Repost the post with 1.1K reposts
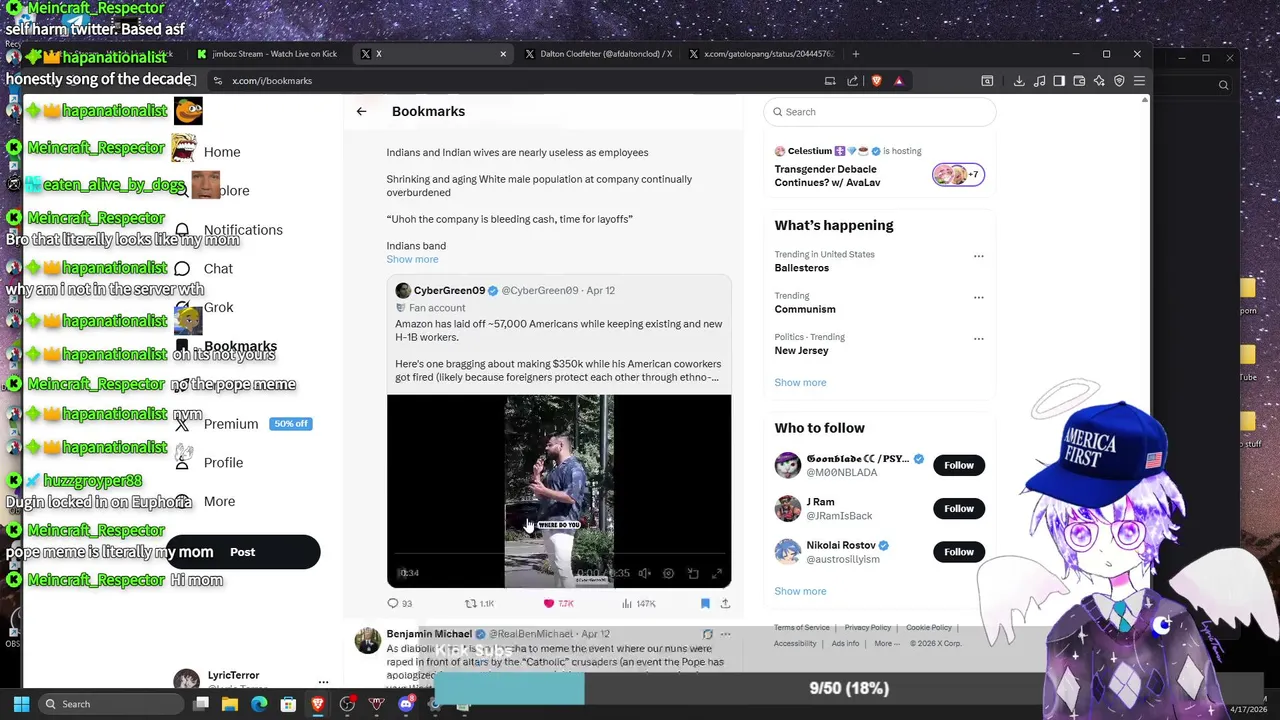 pos(480,603)
